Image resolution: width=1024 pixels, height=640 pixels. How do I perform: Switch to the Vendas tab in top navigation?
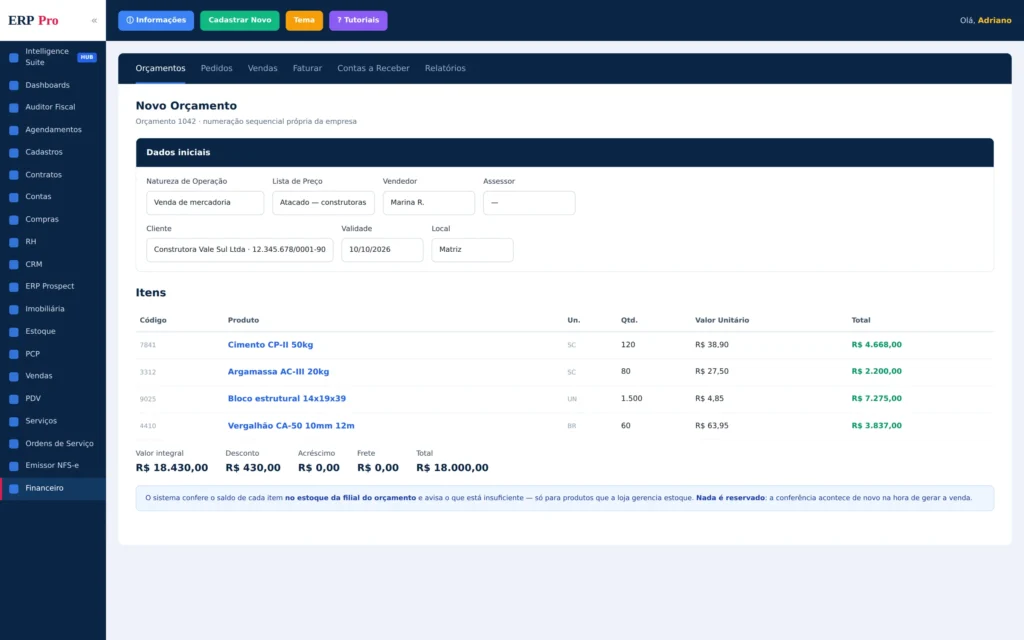point(263,68)
